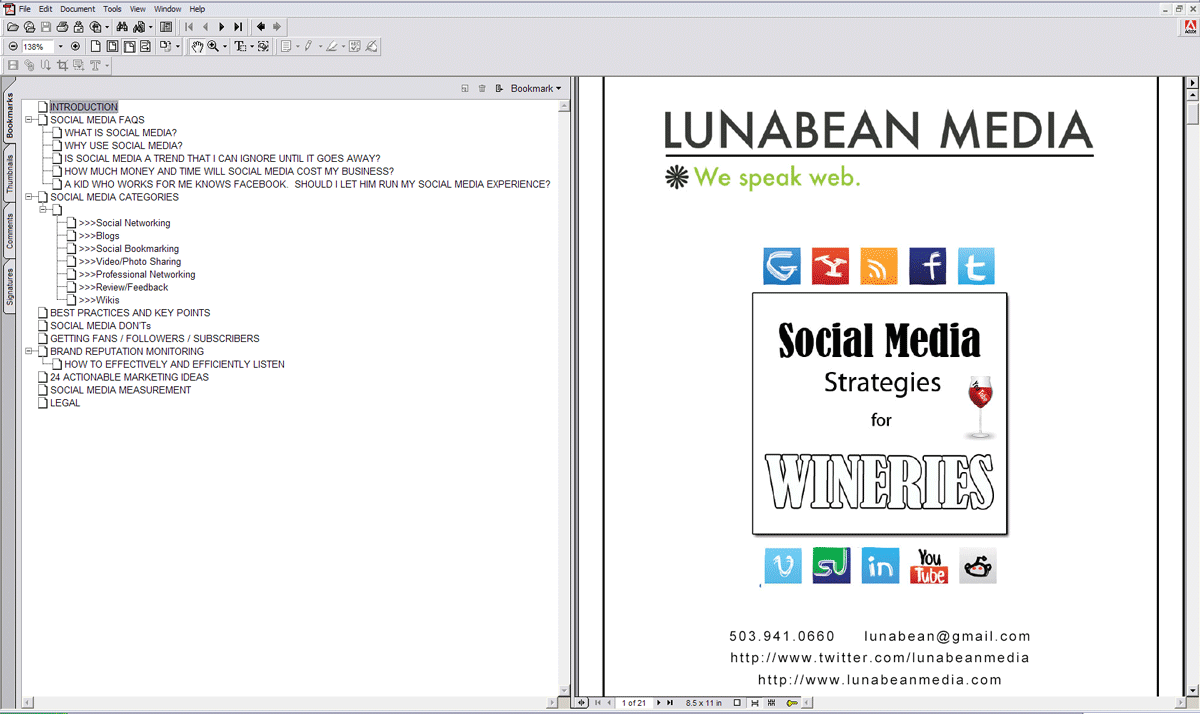Open the Zoom tool dropdown arrow

(225, 47)
